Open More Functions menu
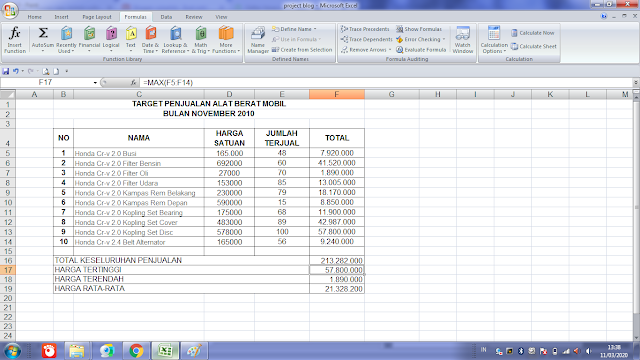The image size is (640, 360). point(226,40)
